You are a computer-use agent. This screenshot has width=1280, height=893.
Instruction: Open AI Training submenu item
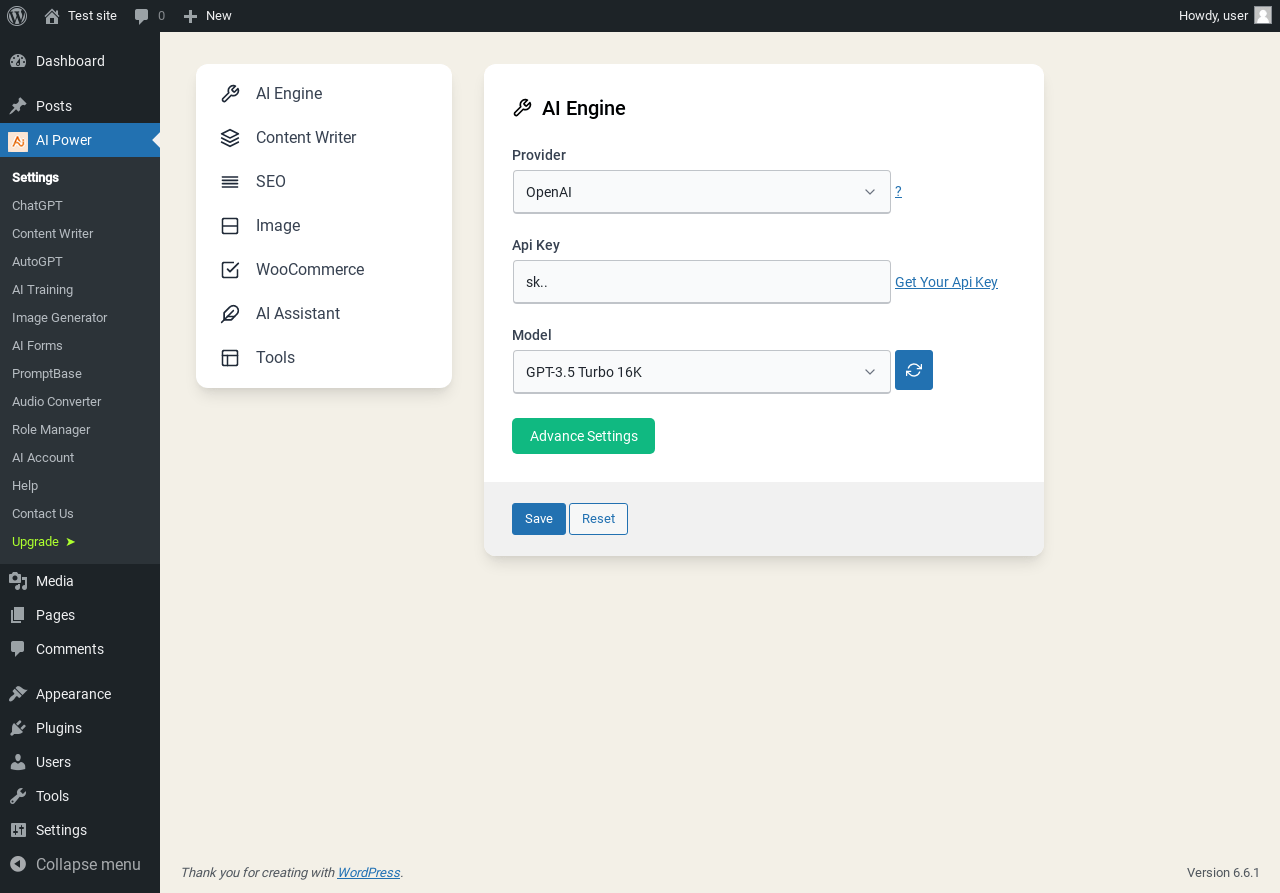pyautogui.click(x=80, y=289)
